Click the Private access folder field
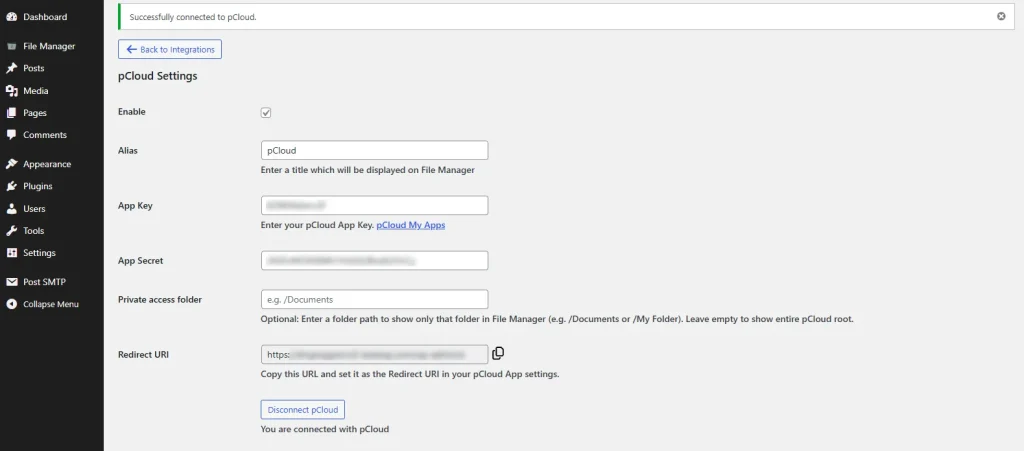This screenshot has width=1024, height=451. tap(374, 300)
